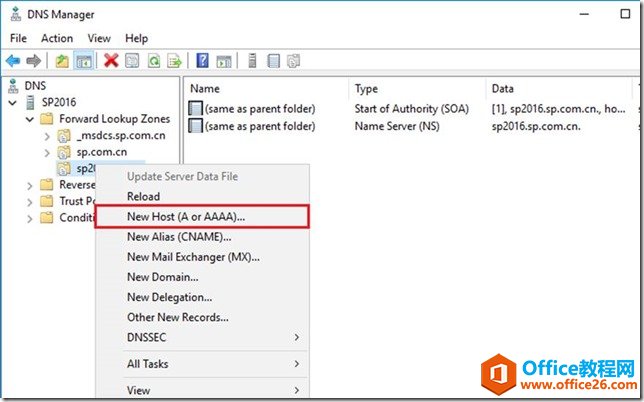Open View entry in context menu
The image size is (644, 402).
pyautogui.click(x=202, y=390)
